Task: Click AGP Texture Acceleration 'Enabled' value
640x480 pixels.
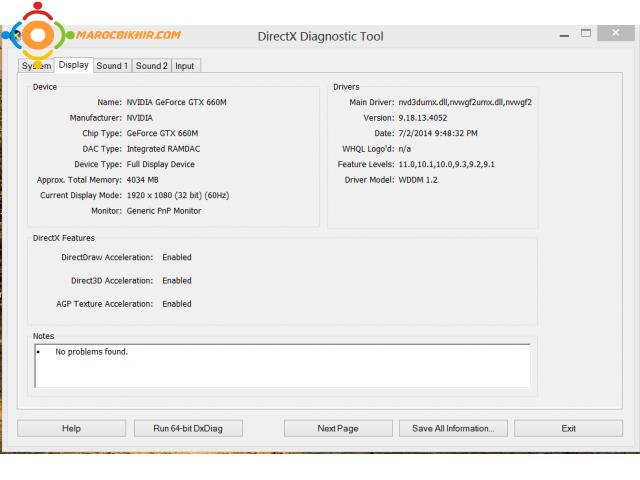Action: (177, 304)
